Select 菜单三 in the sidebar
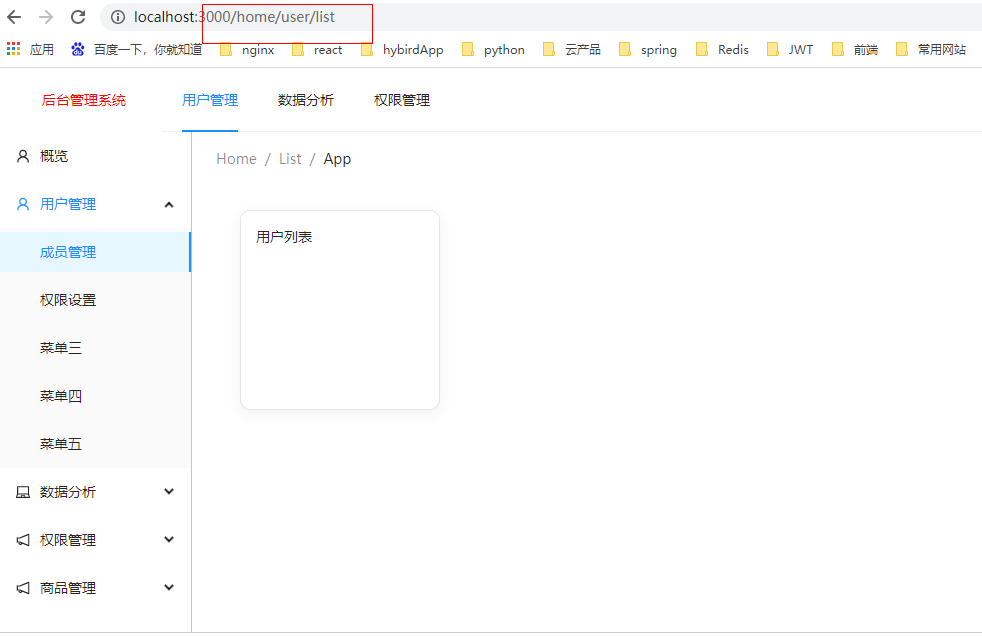The height and width of the screenshot is (636, 982). pos(95,348)
